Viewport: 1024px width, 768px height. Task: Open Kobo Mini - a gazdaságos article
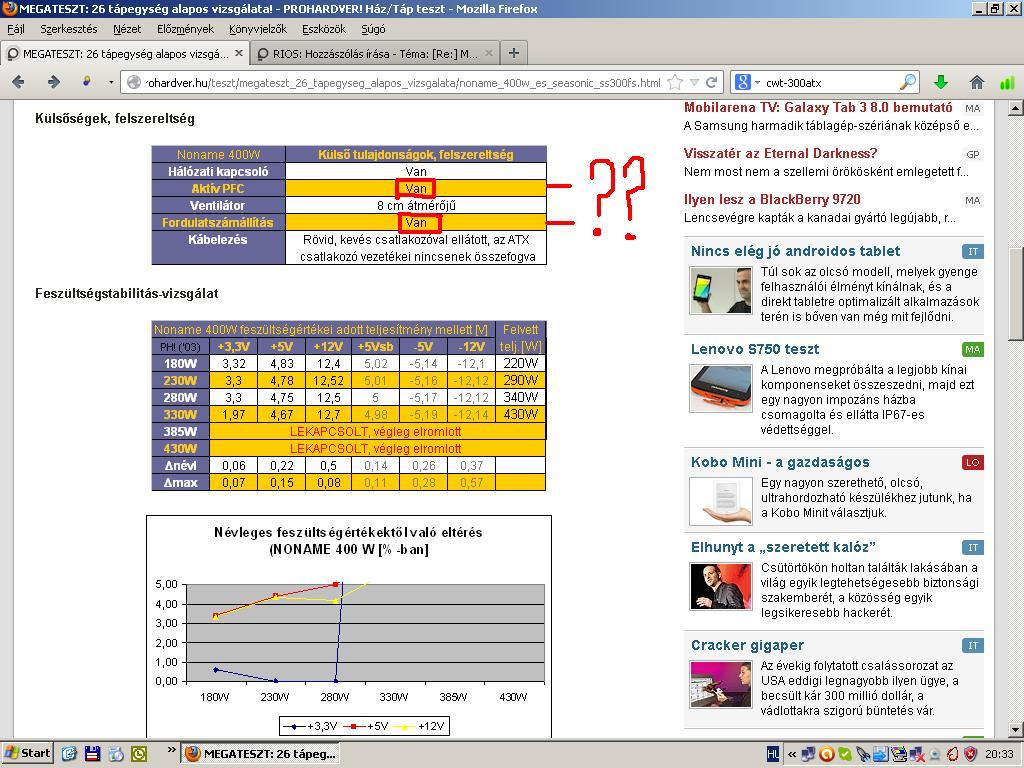pyautogui.click(x=780, y=462)
